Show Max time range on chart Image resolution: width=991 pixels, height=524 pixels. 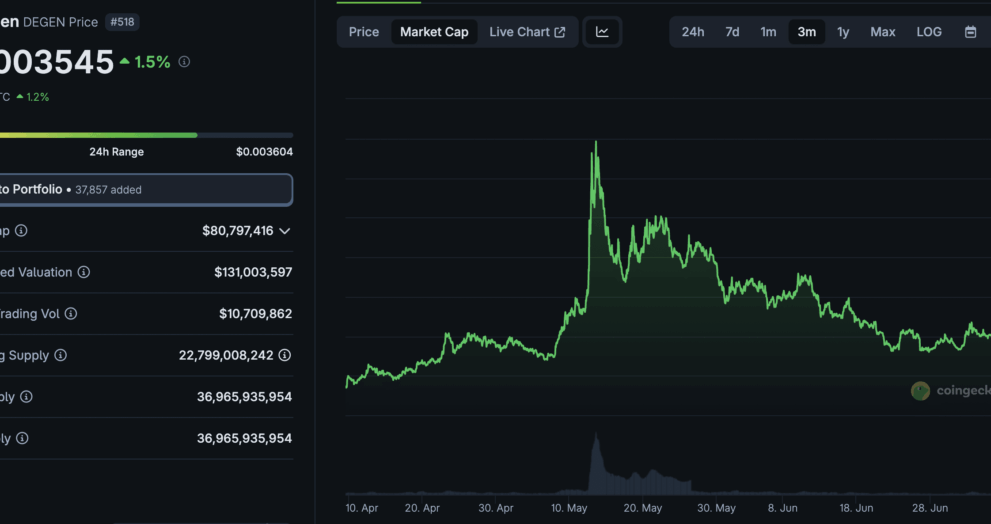tap(882, 32)
